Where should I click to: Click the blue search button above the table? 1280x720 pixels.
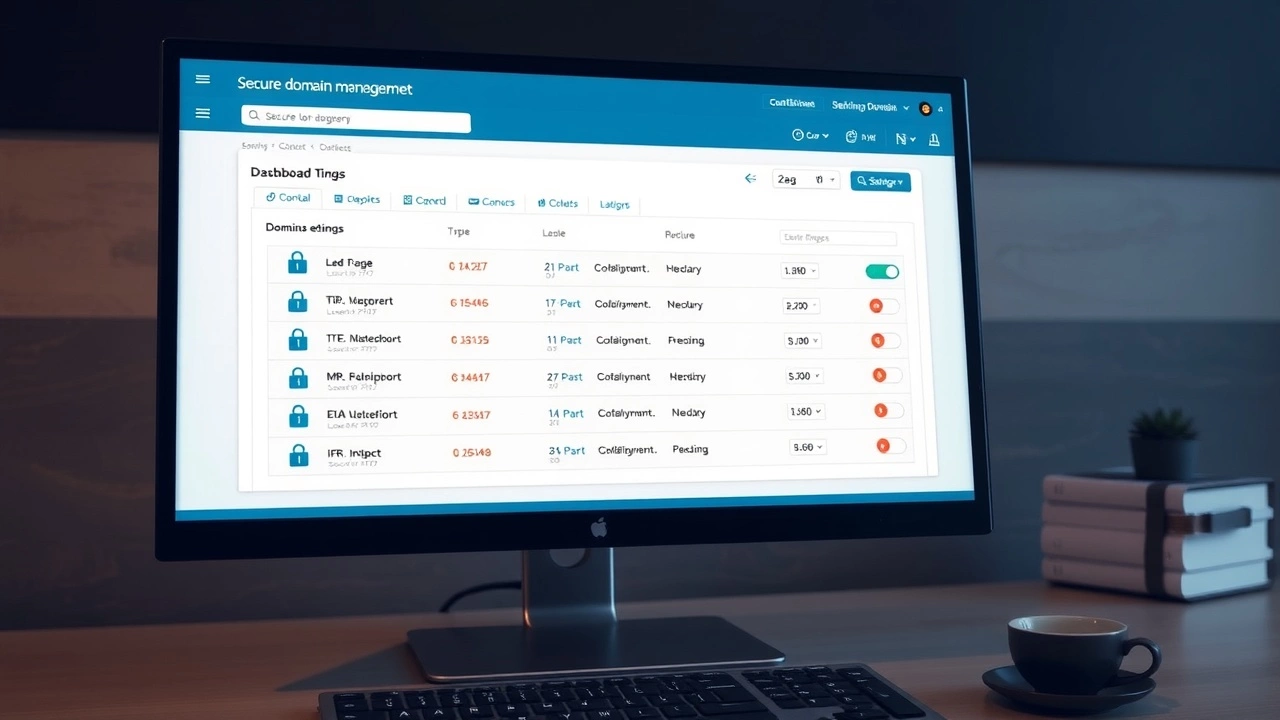tap(880, 181)
